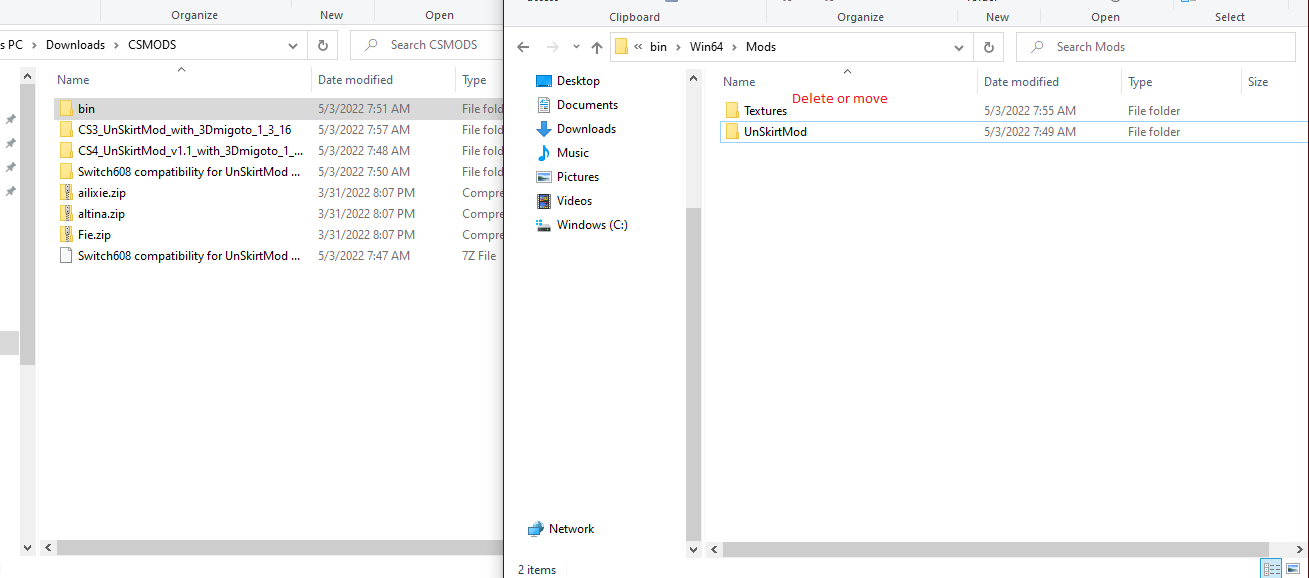Switch Mods window to large icons view
The height and width of the screenshot is (578, 1309).
1293,569
